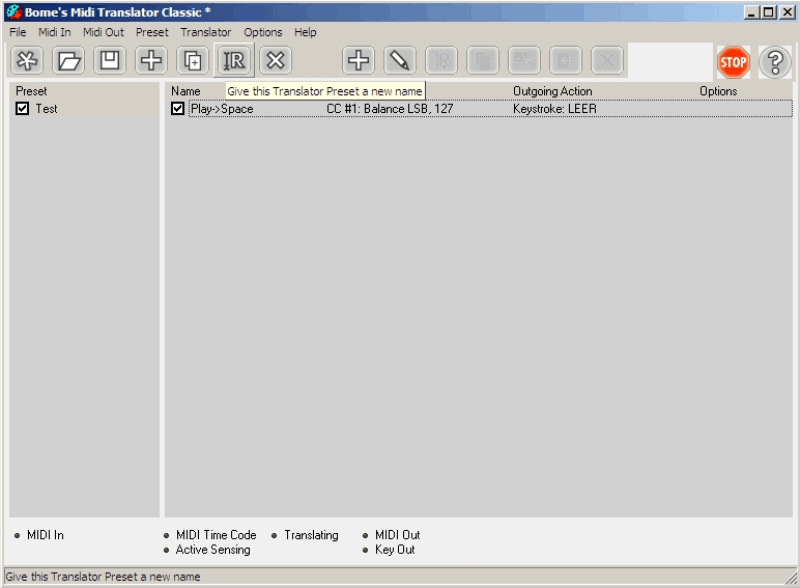Image resolution: width=800 pixels, height=588 pixels.
Task: Edit the translator with the pencil icon
Action: (x=400, y=61)
